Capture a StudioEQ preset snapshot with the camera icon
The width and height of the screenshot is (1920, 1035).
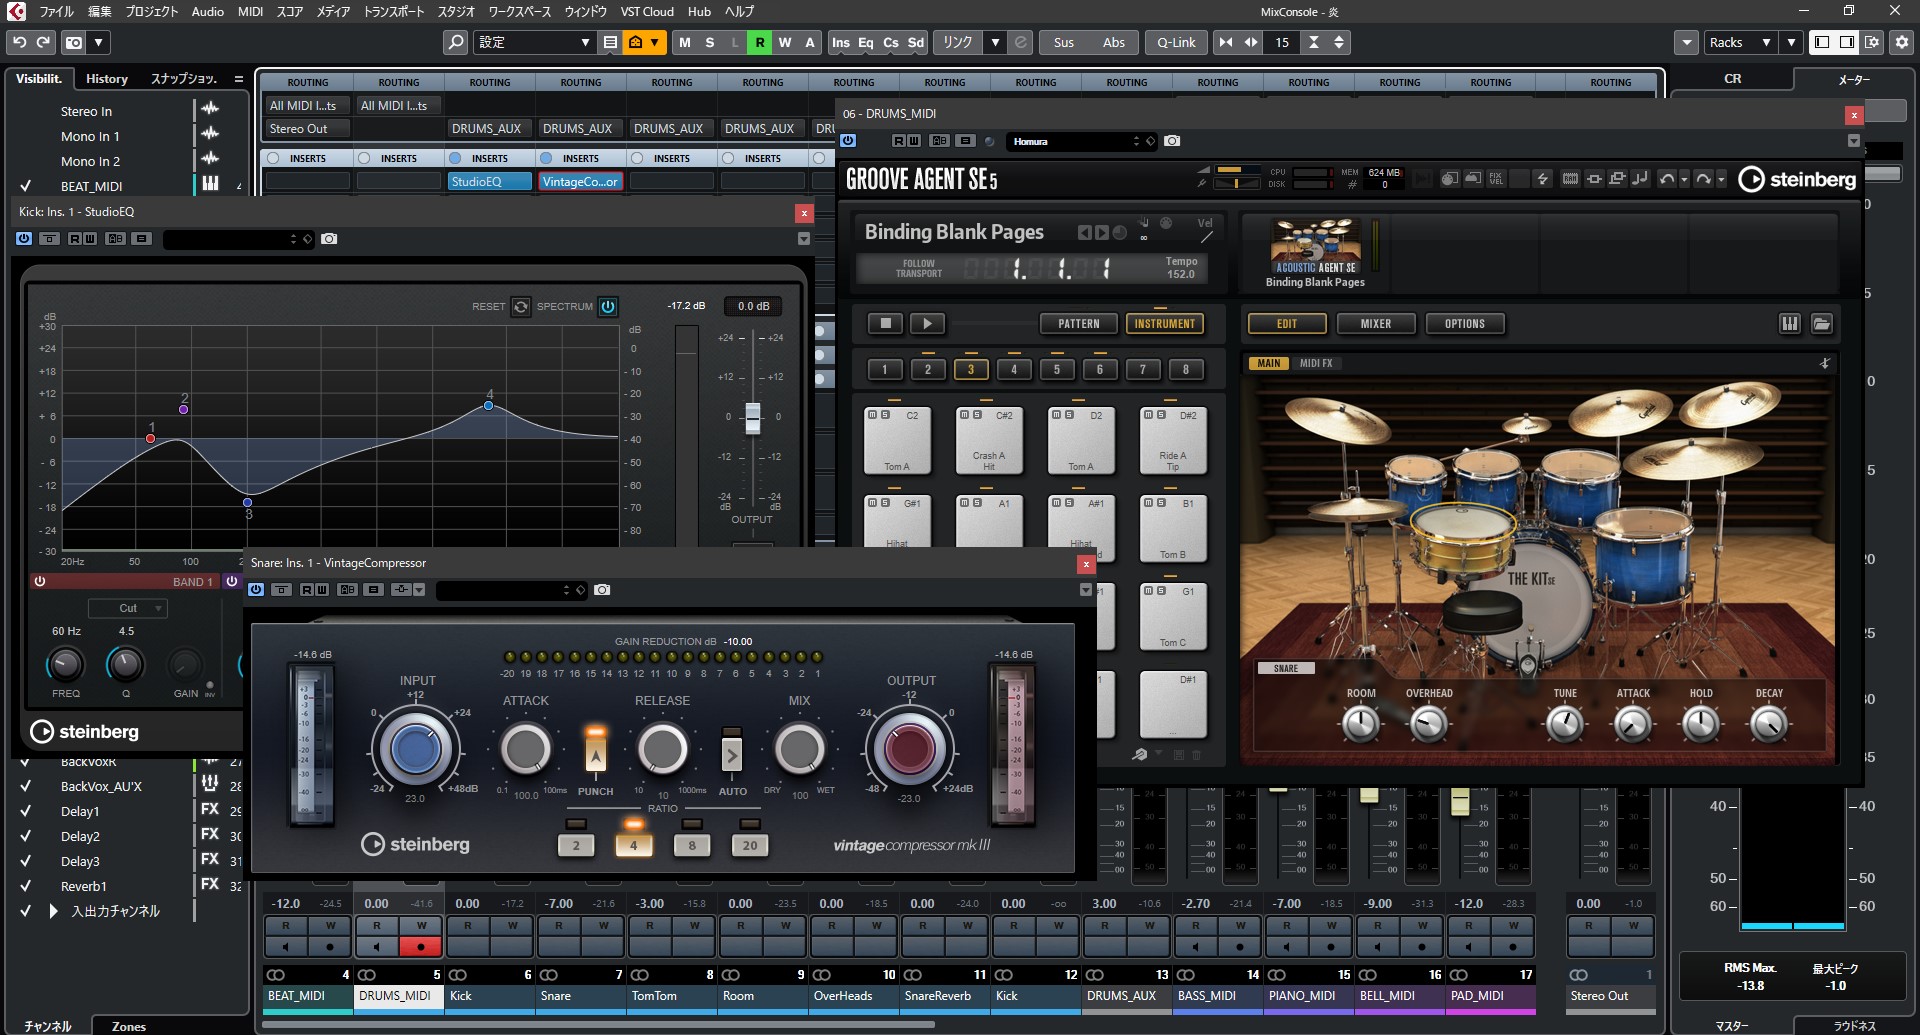click(329, 239)
